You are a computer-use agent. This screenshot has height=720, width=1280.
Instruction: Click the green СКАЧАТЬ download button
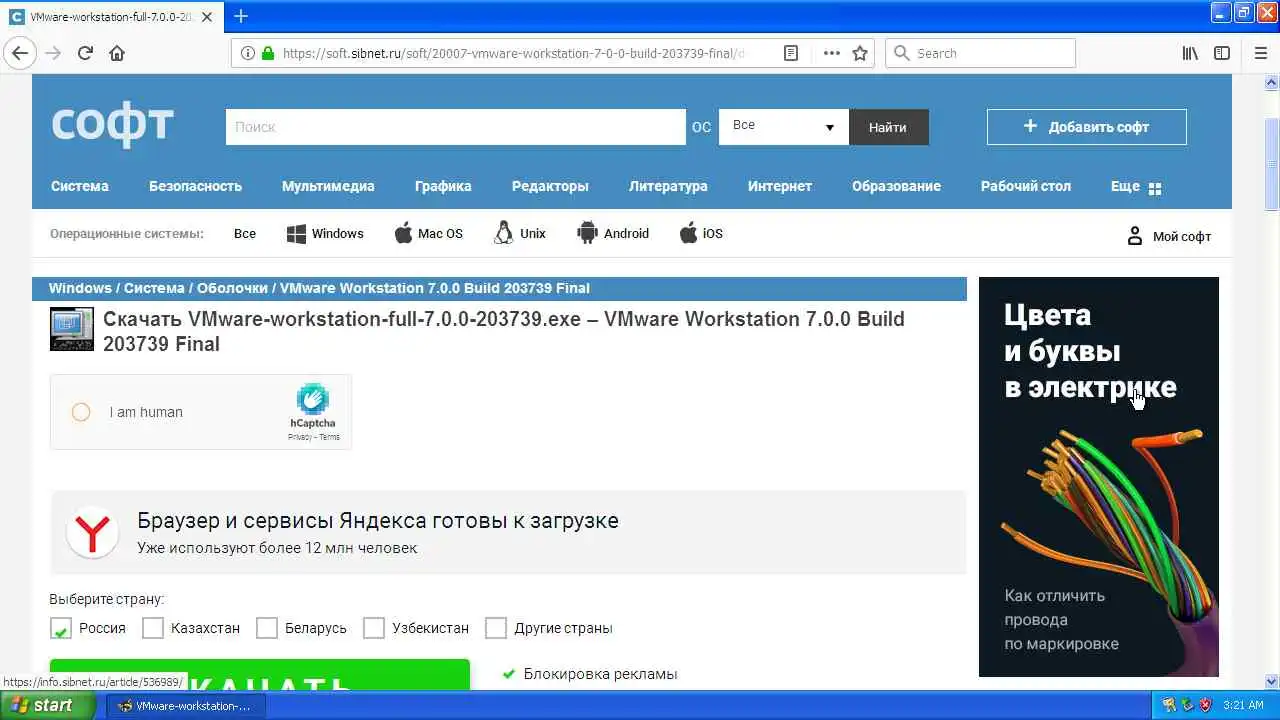[260, 675]
